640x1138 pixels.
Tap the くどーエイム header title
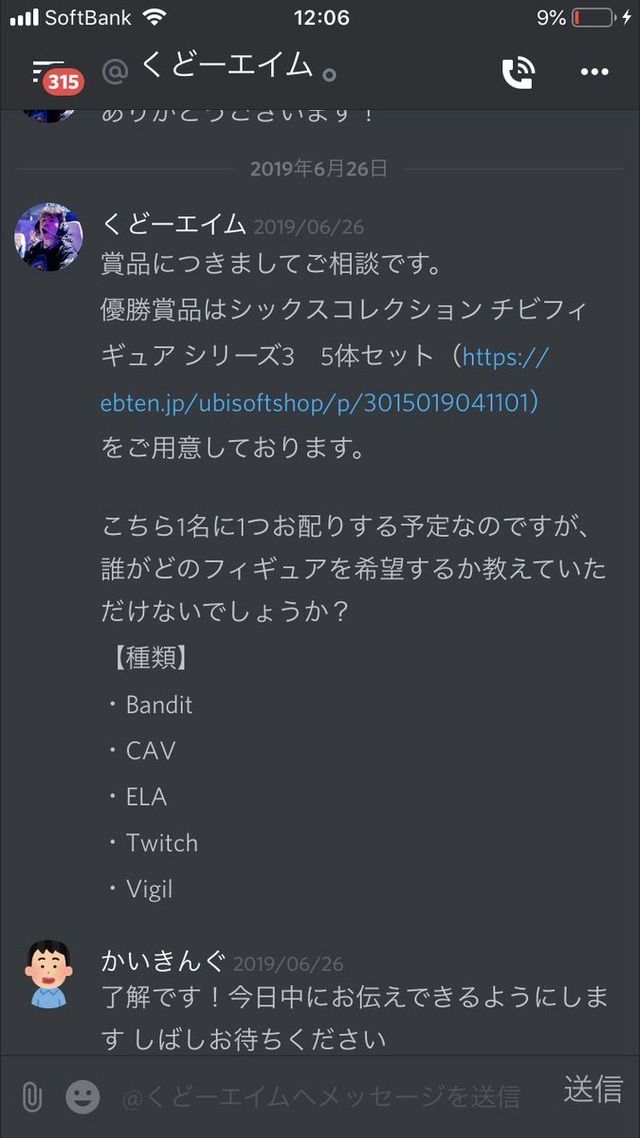(x=226, y=67)
